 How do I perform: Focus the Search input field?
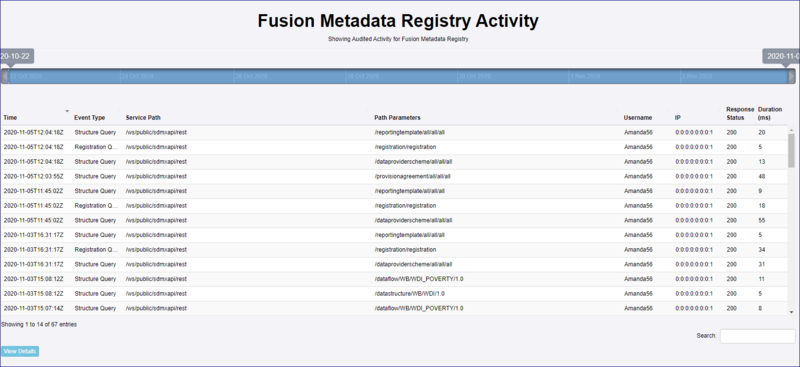point(757,336)
